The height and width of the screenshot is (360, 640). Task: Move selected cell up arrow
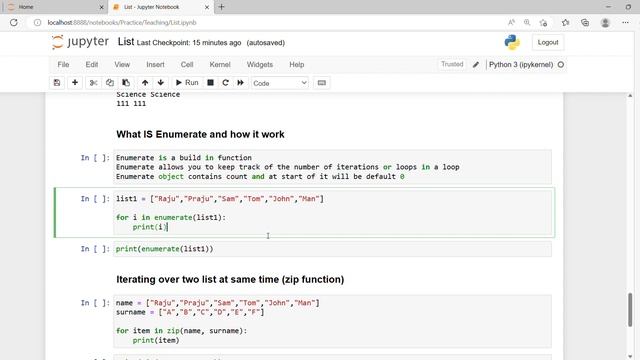pos(145,83)
